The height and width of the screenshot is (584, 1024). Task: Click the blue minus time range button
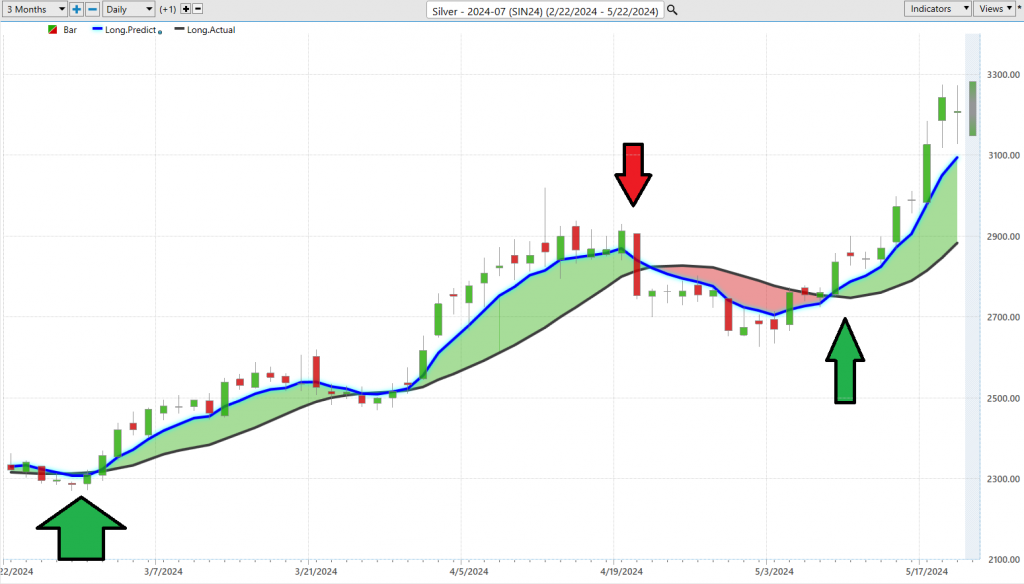coord(92,9)
